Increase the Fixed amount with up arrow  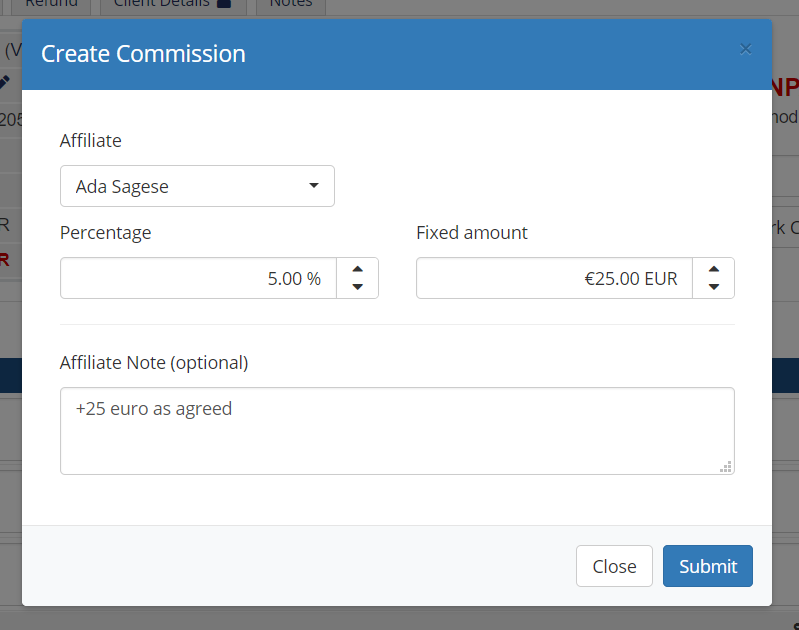coord(714,269)
